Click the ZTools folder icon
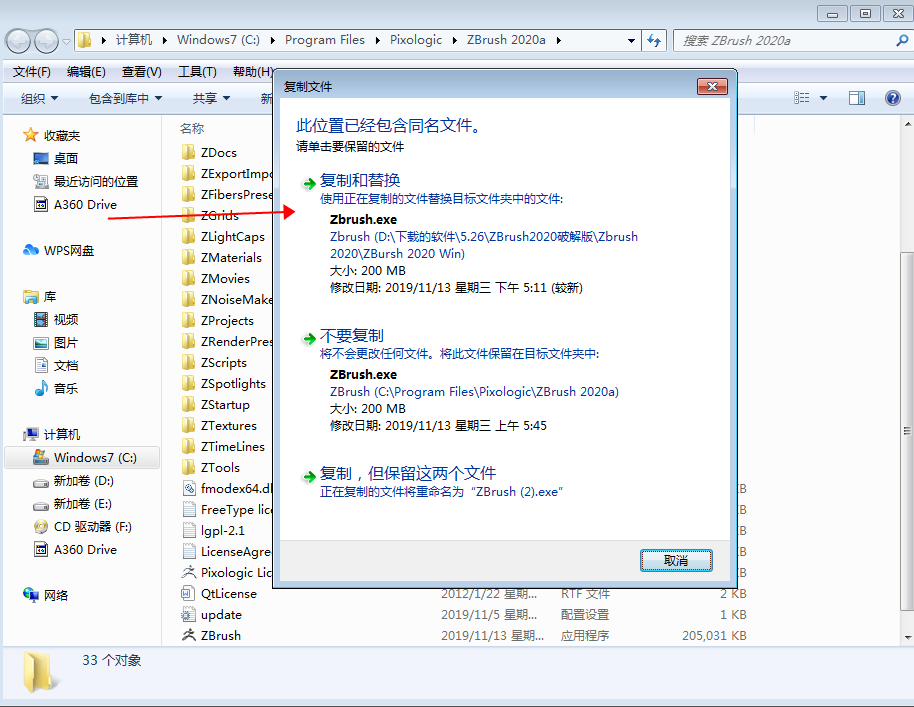914x707 pixels. pyautogui.click(x=188, y=467)
